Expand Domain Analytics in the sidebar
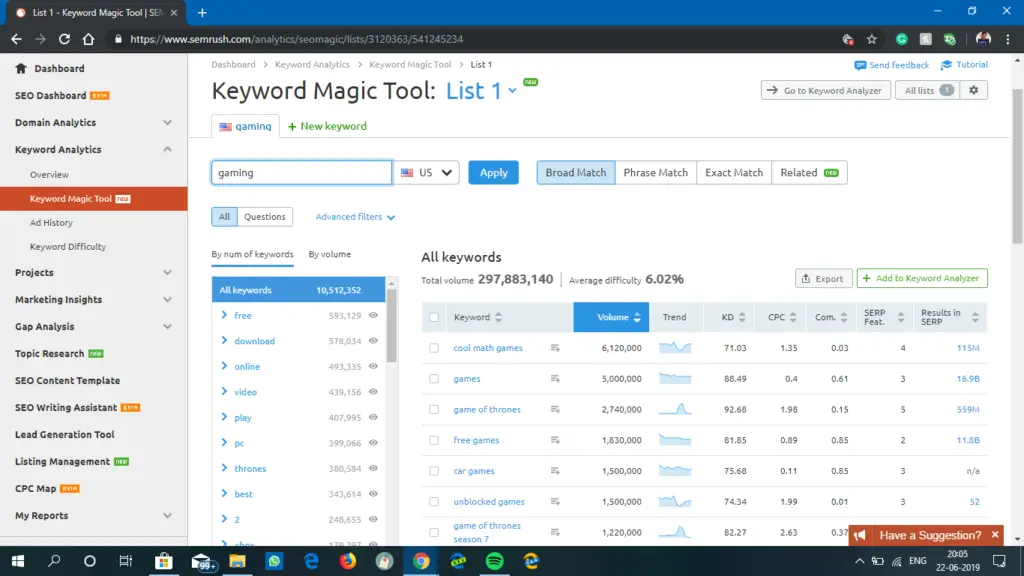This screenshot has width=1024, height=576. [x=167, y=123]
